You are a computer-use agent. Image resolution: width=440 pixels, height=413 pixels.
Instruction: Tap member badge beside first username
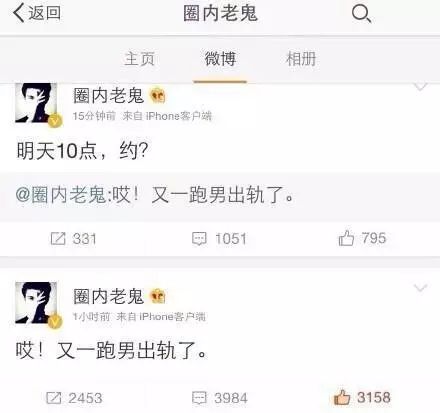pyautogui.click(x=158, y=96)
